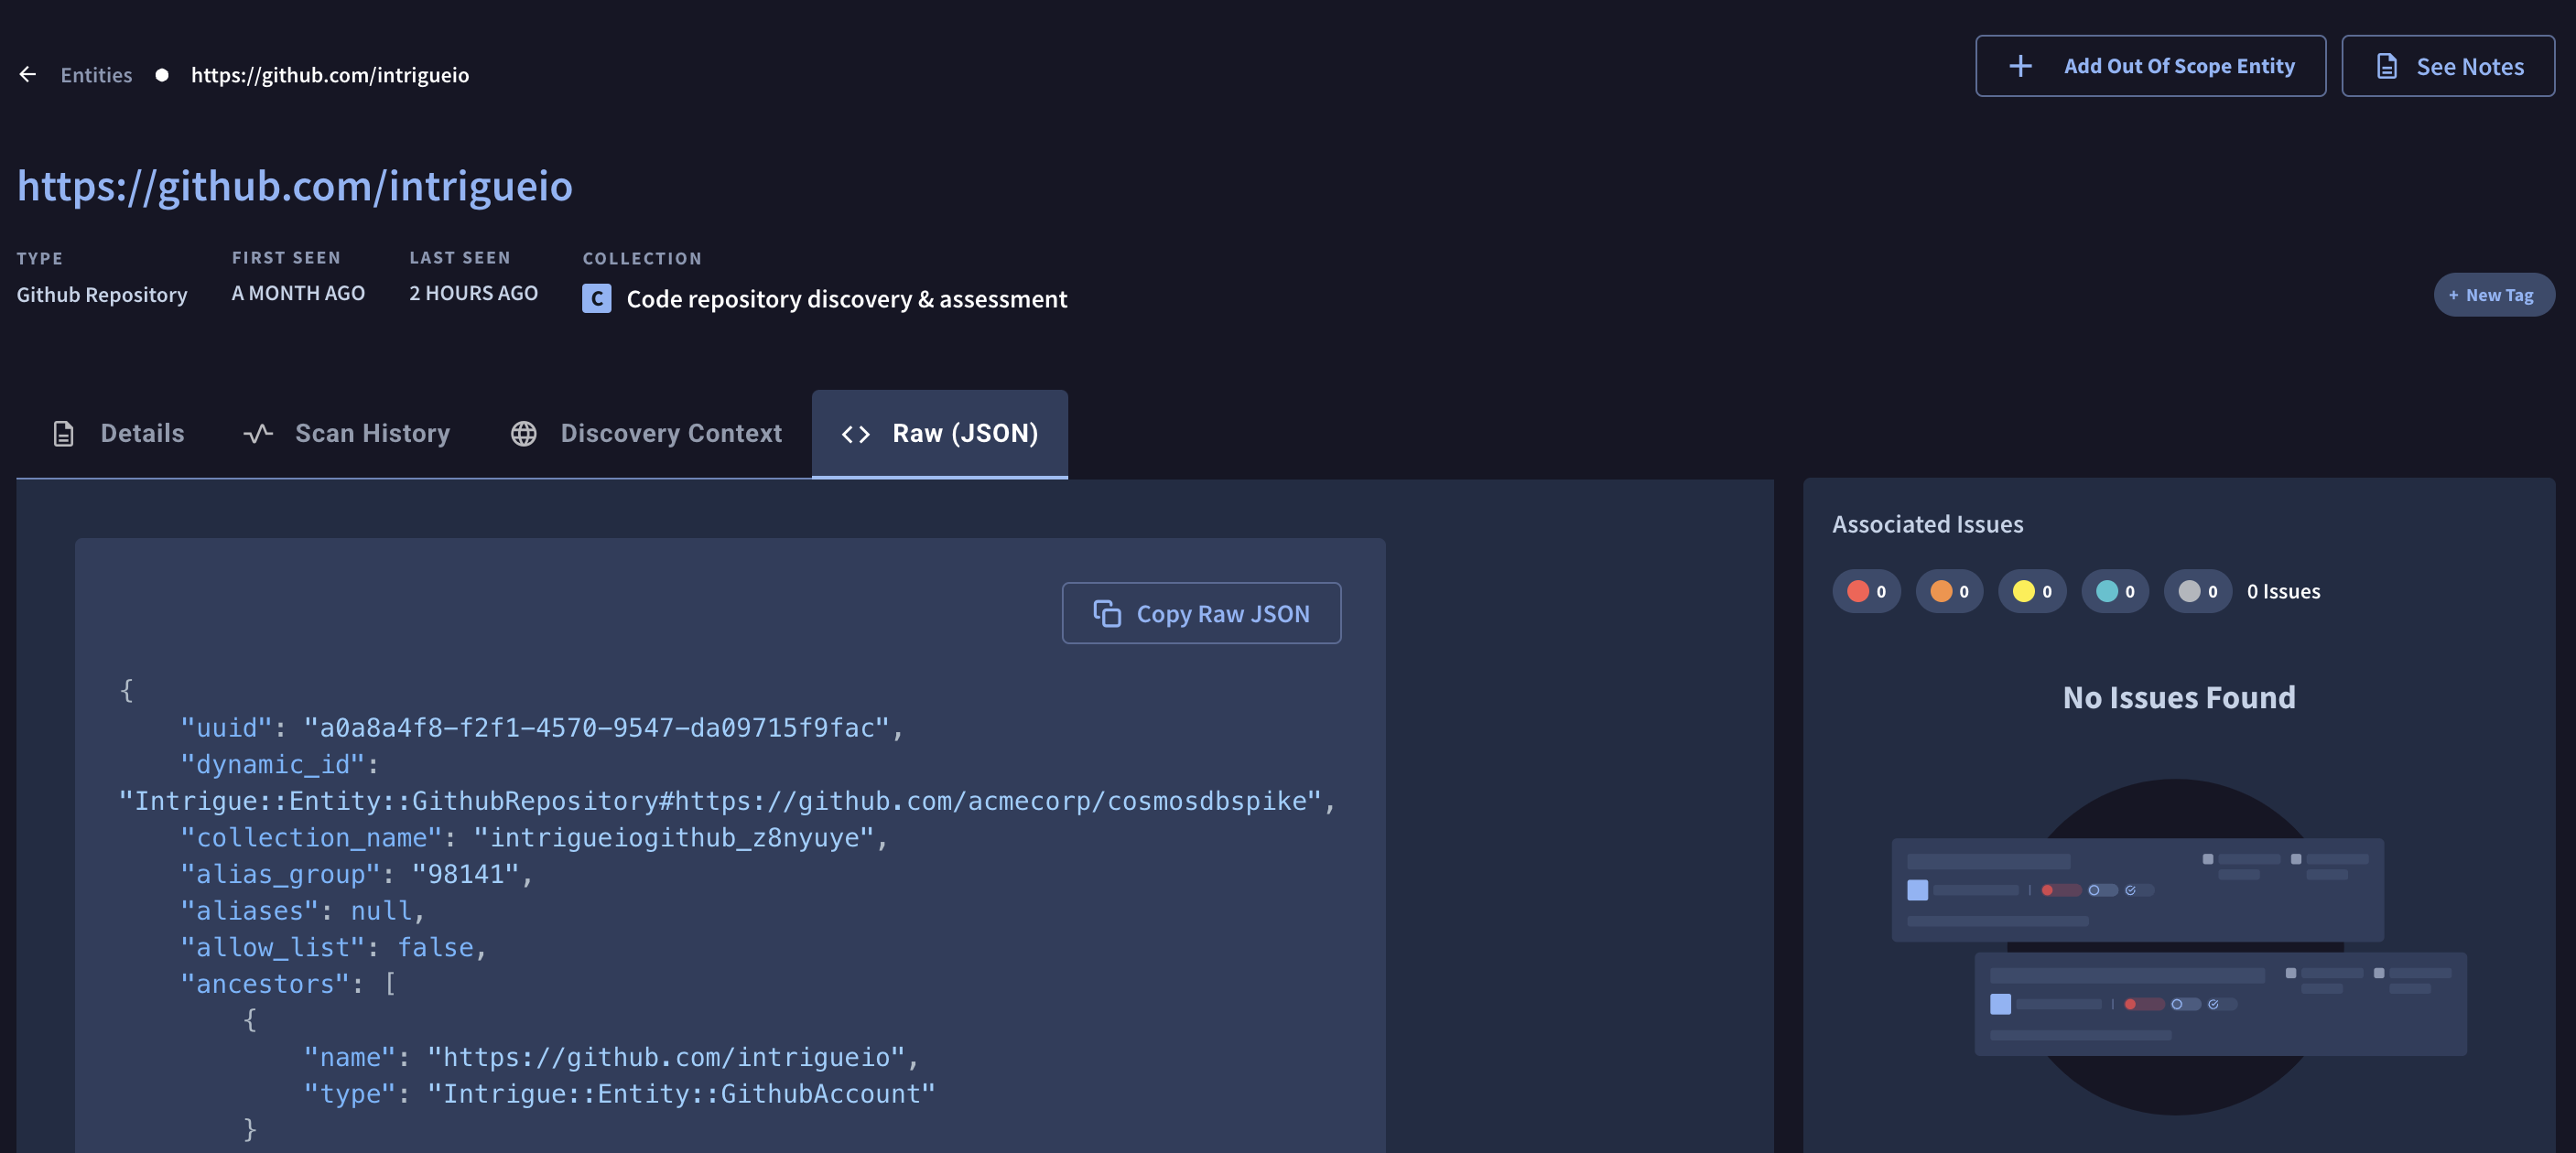This screenshot has height=1153, width=2576.
Task: Click the alias_group value 98141
Action: (466, 875)
